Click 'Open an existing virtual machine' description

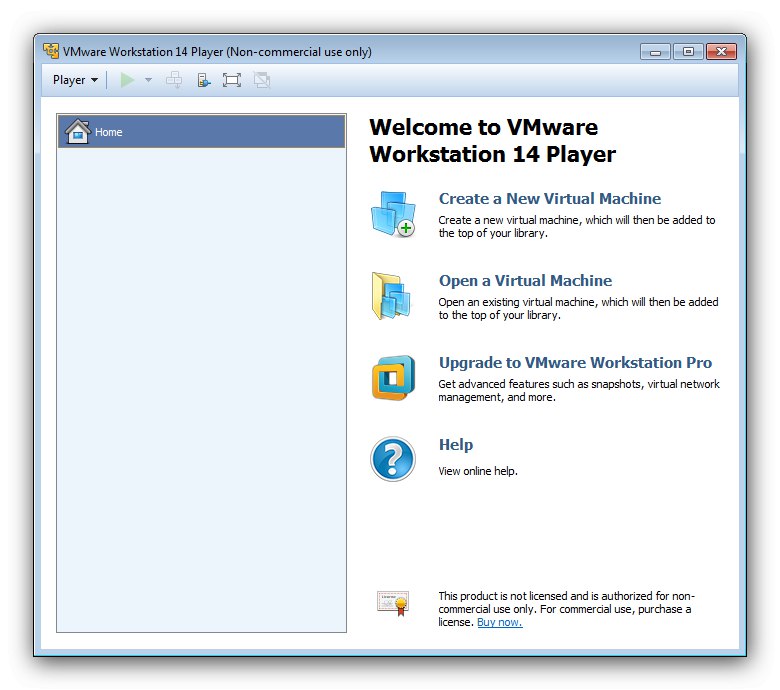[x=578, y=308]
